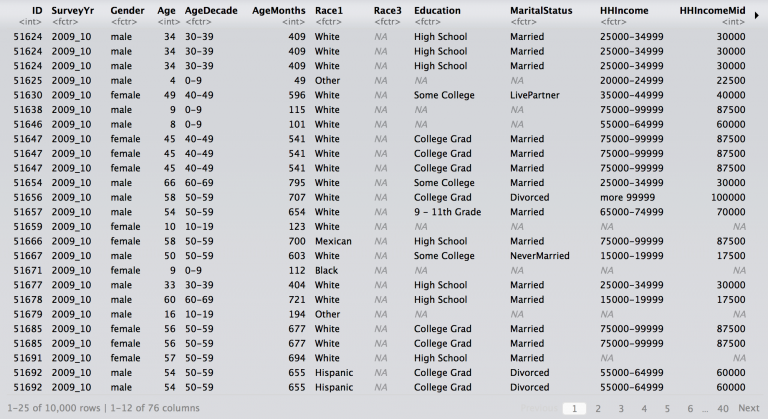Jump to page 3 in pagination
This screenshot has height=419, width=768.
(x=620, y=408)
